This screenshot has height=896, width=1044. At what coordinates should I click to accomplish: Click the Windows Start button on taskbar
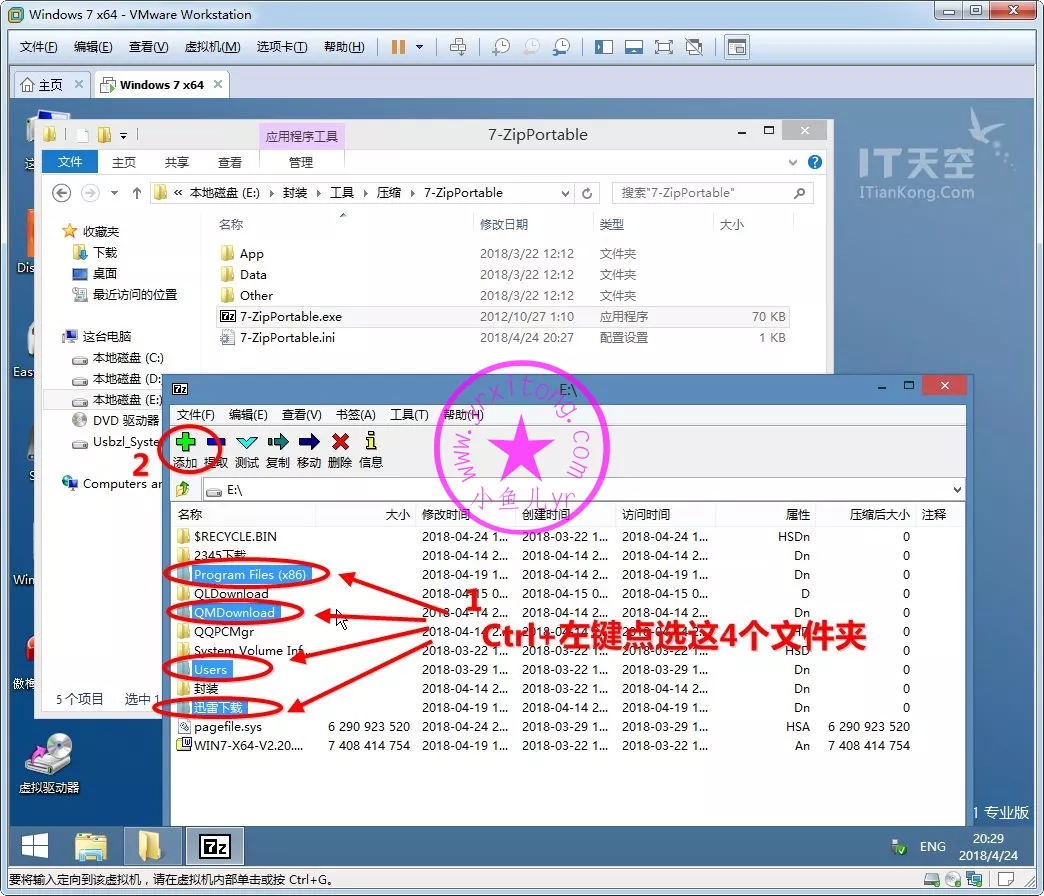(x=35, y=847)
